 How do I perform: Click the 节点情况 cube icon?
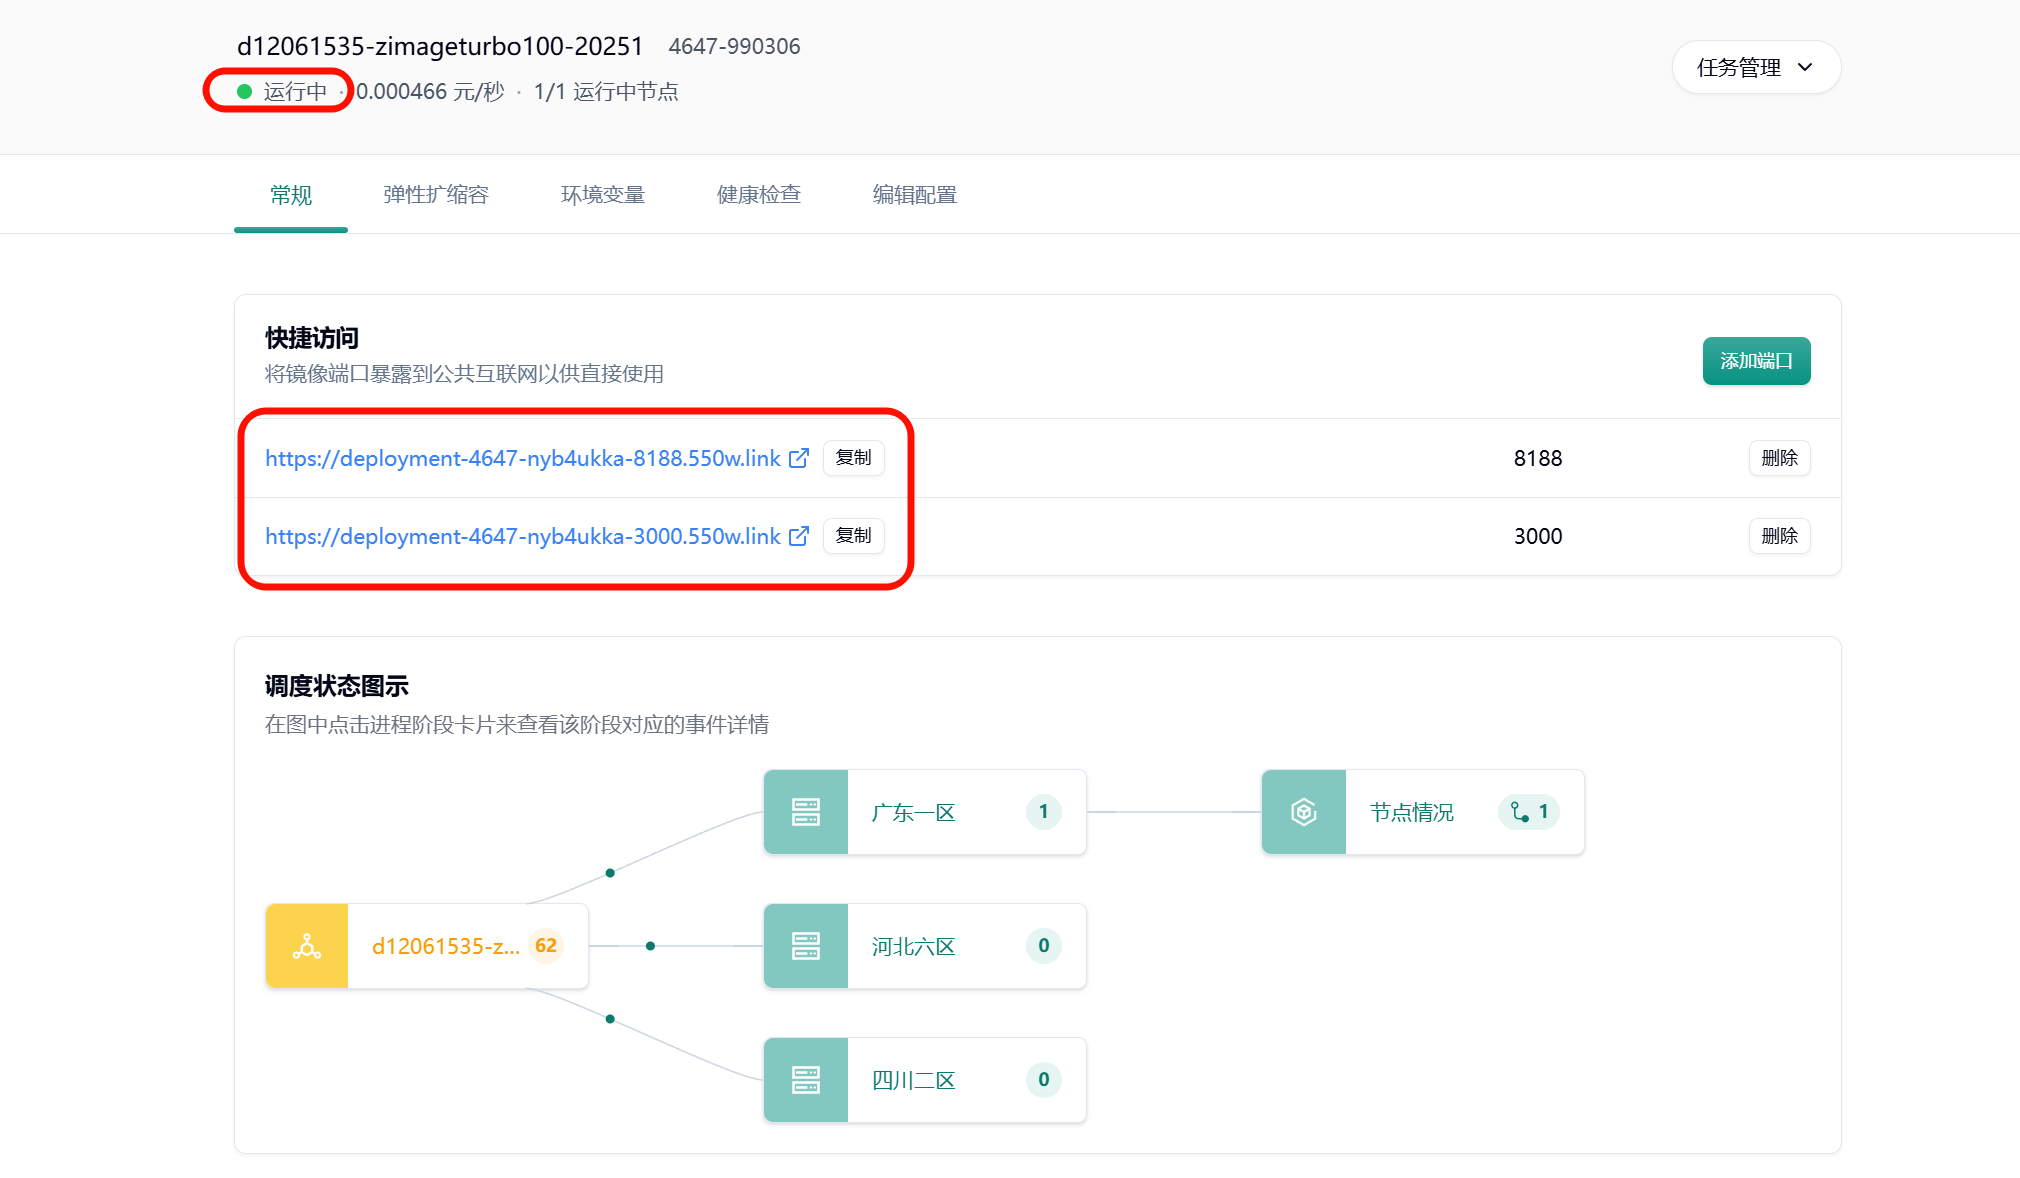coord(1304,812)
